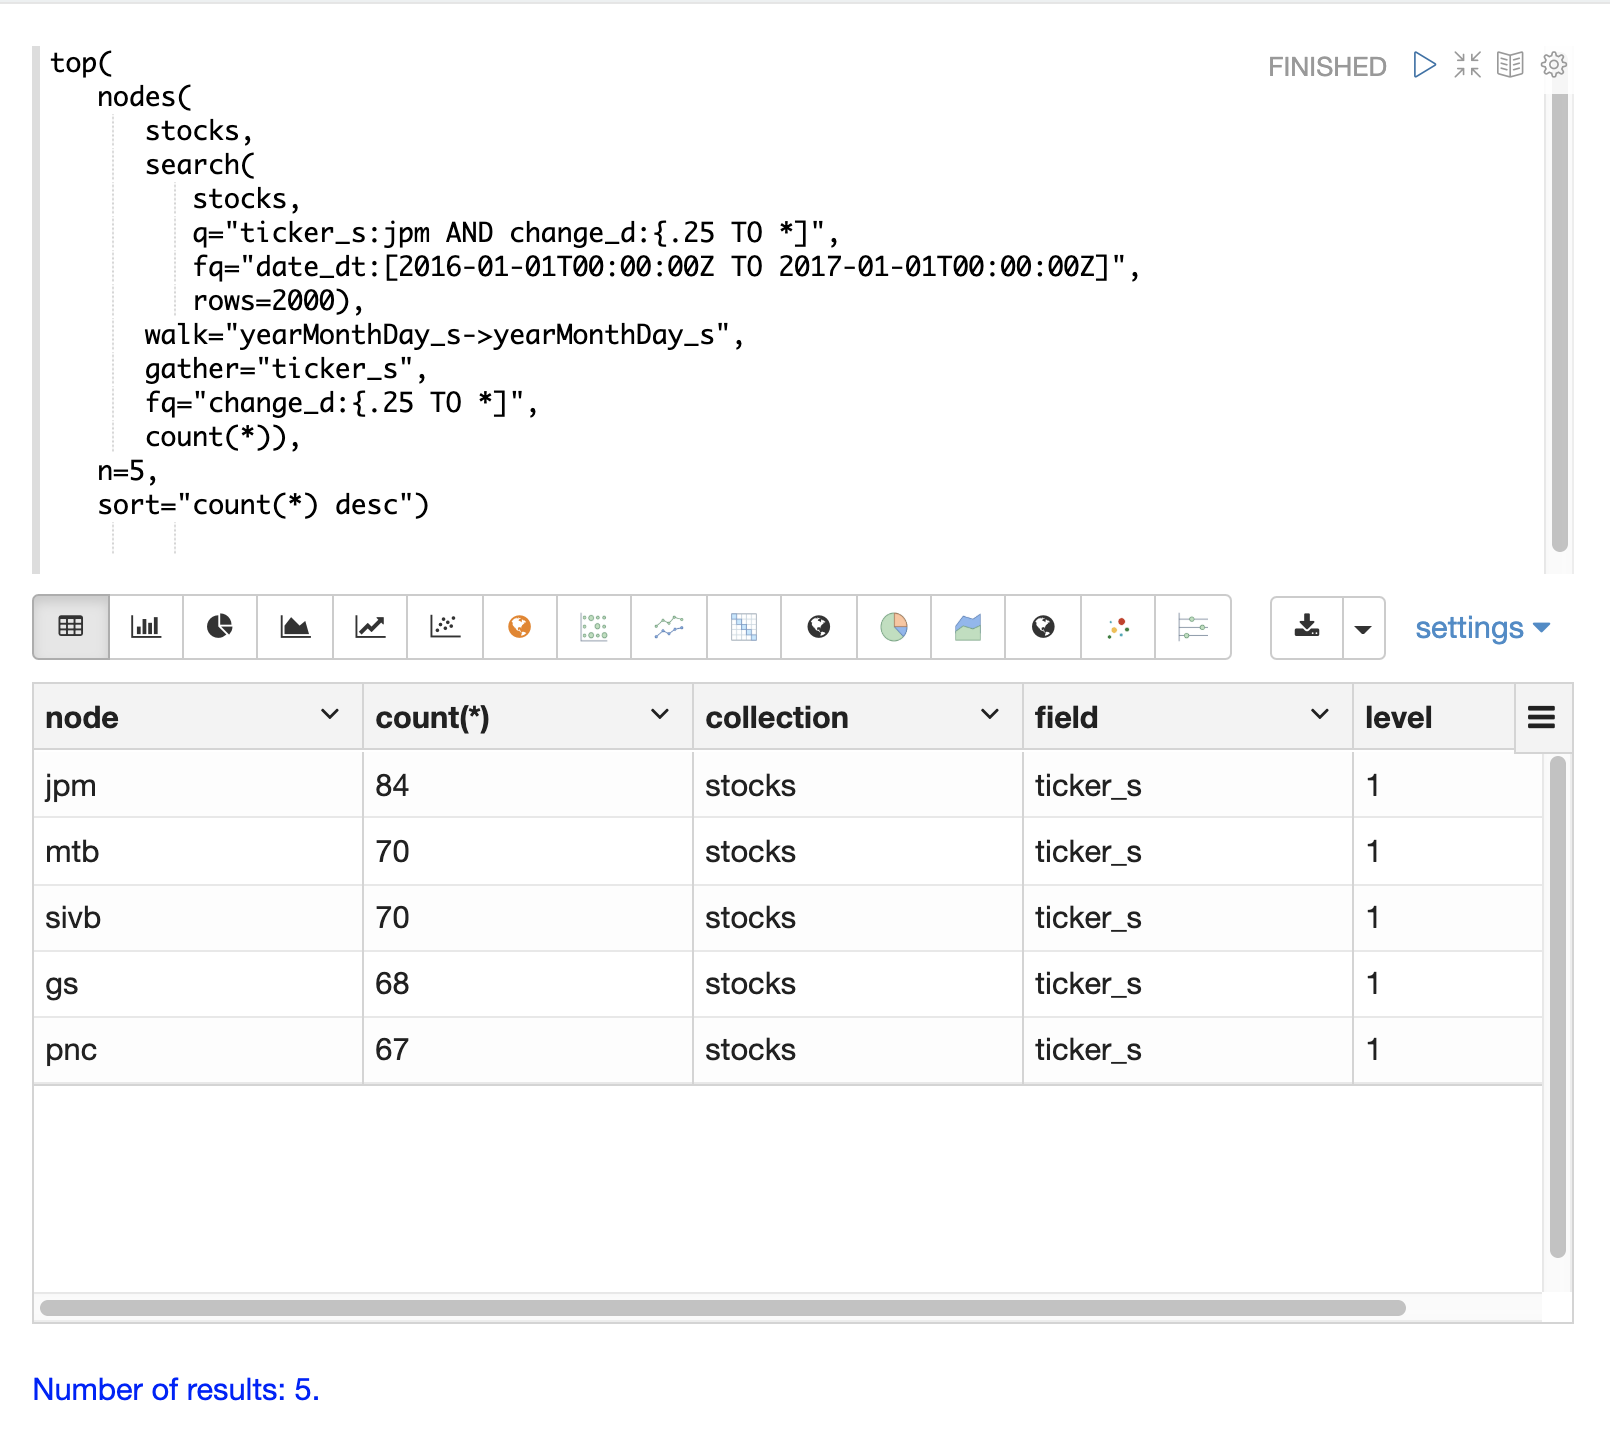Select the blue heatmap matrix visualization

[x=744, y=627]
